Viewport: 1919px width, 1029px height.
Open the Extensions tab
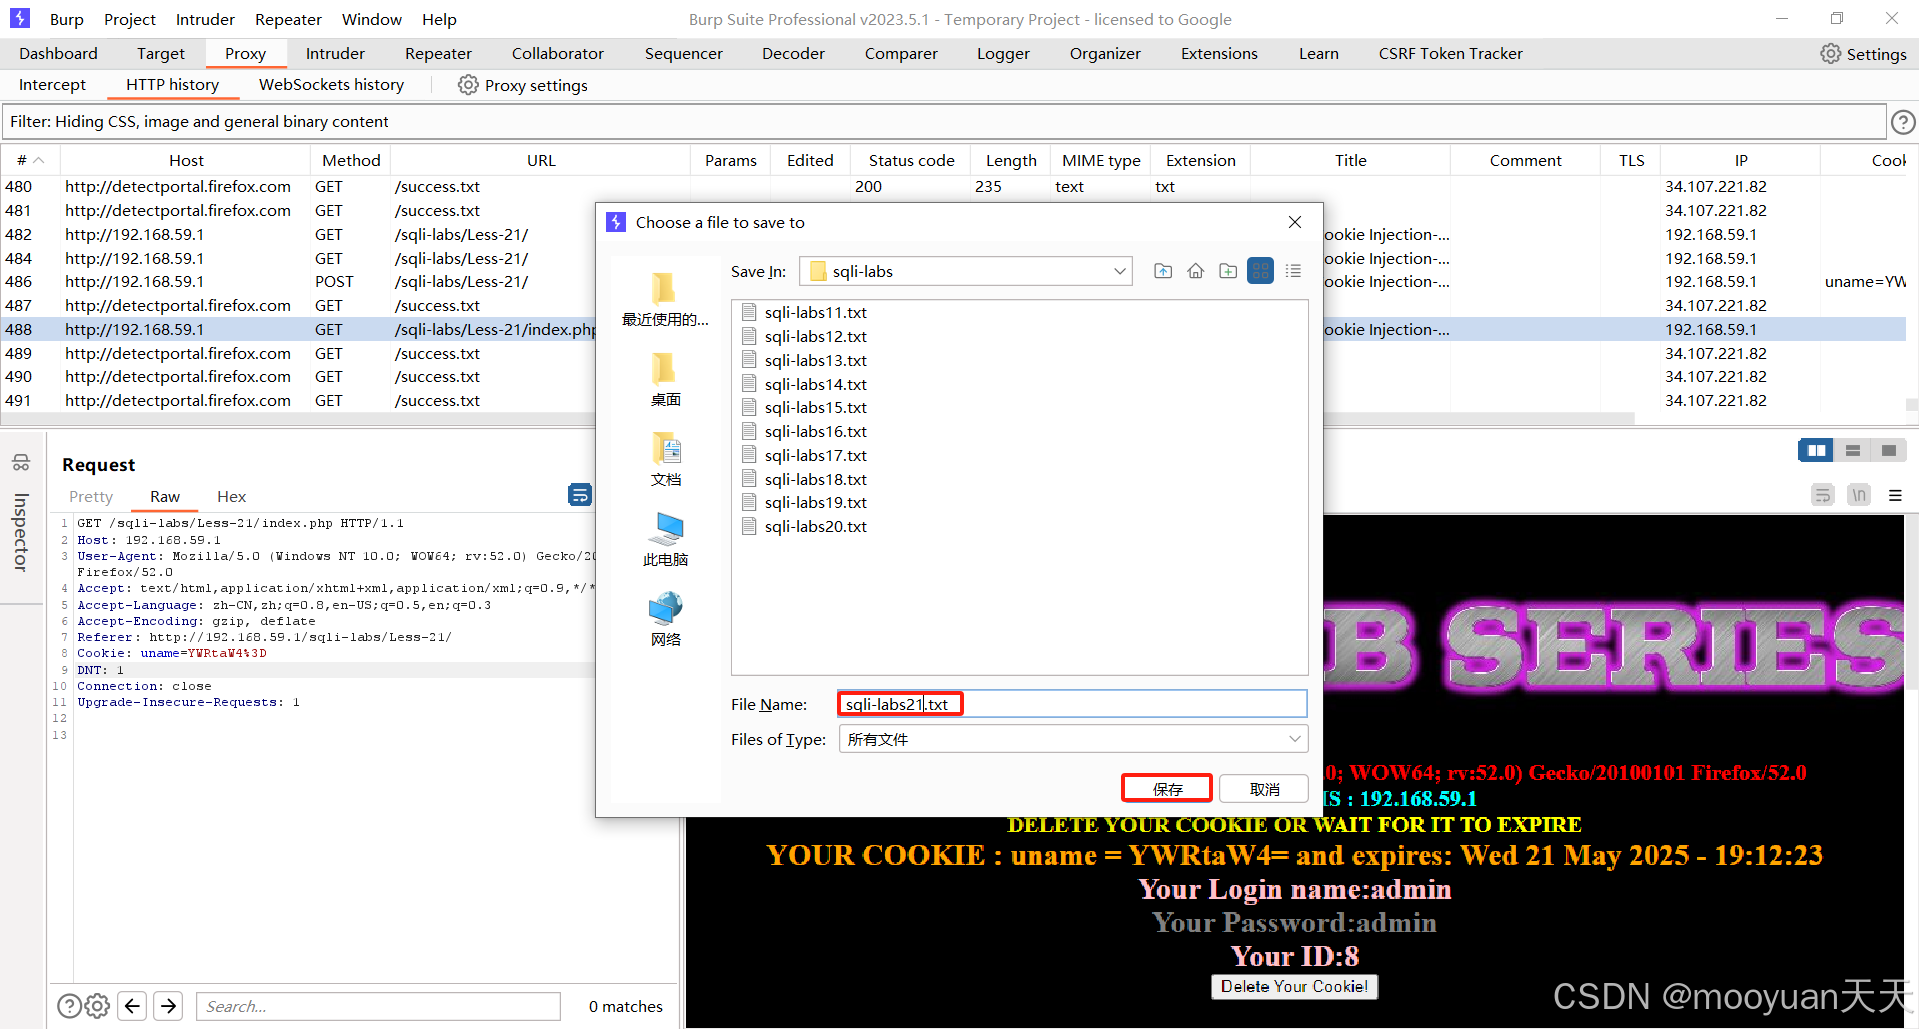pyautogui.click(x=1219, y=54)
